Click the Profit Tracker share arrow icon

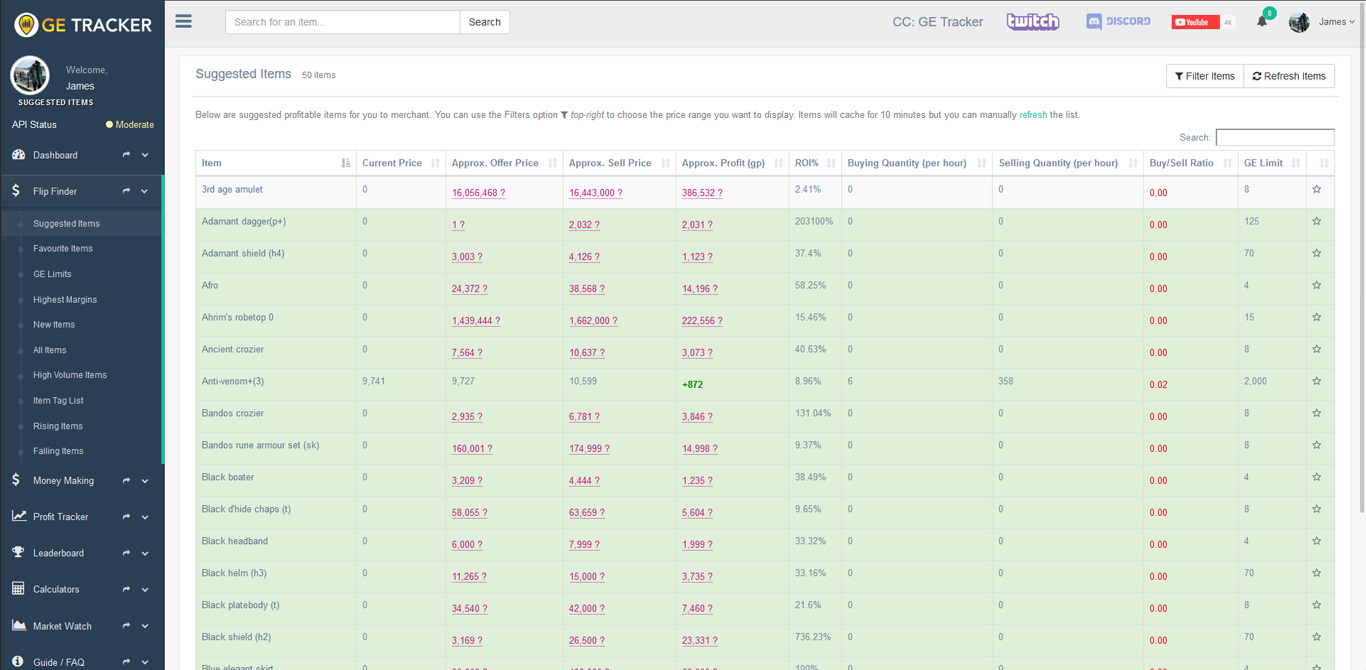[x=126, y=517]
